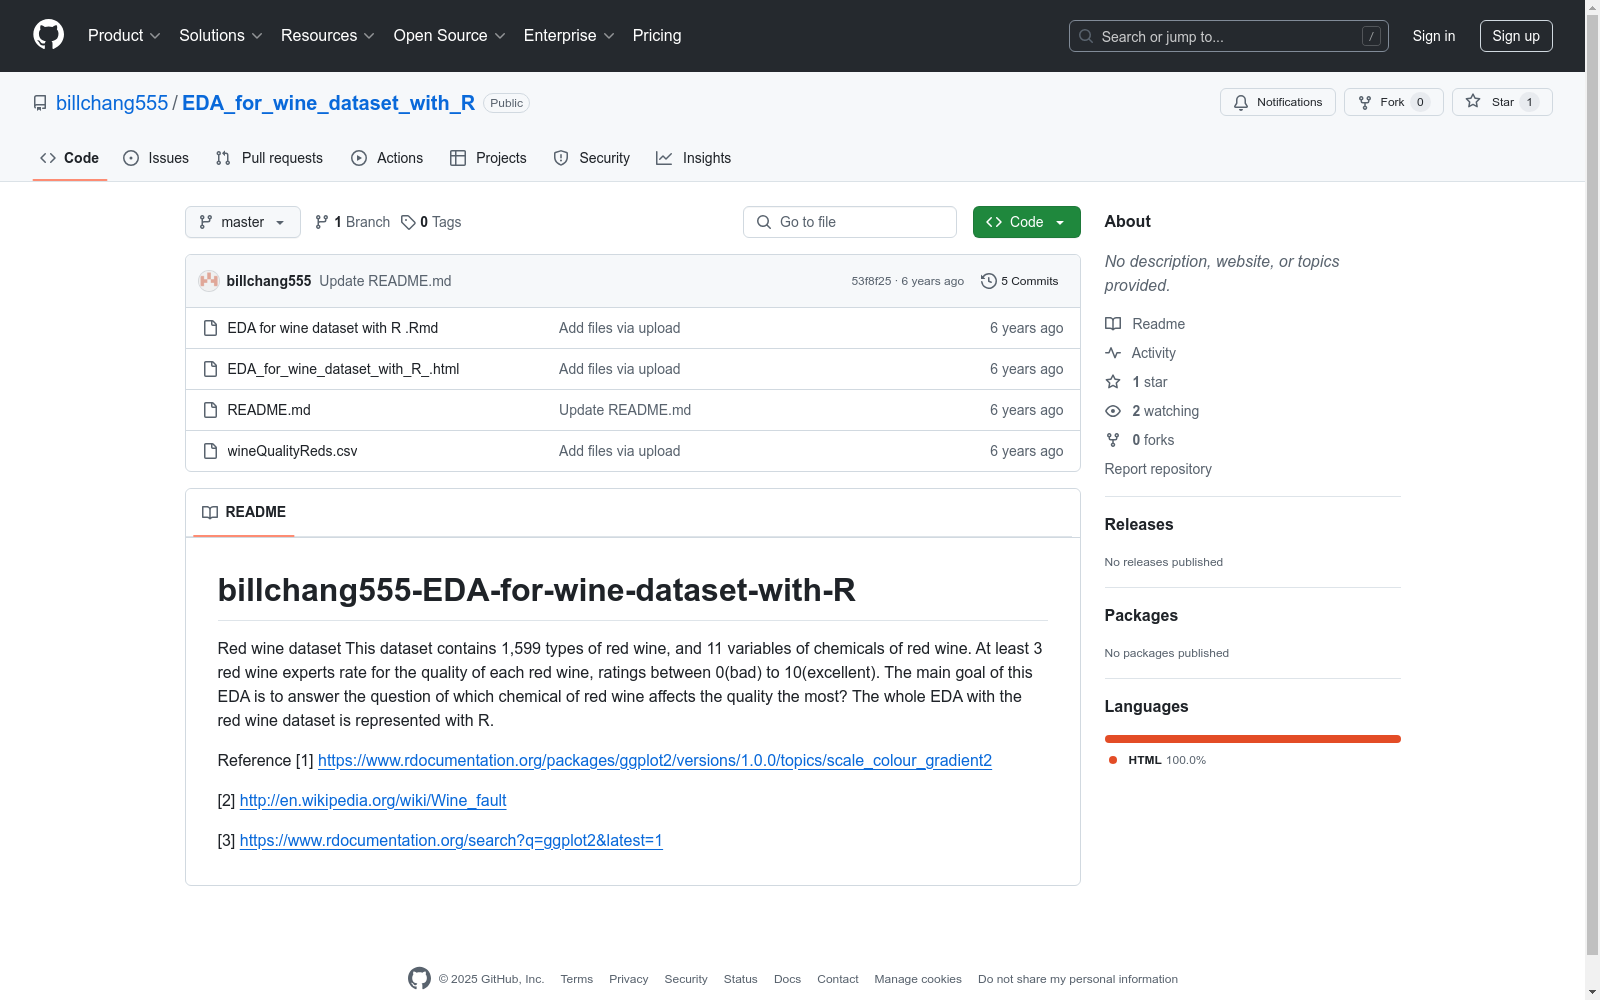Click Manage cookies in the footer
Image resolution: width=1600 pixels, height=1000 pixels.
pos(918,979)
